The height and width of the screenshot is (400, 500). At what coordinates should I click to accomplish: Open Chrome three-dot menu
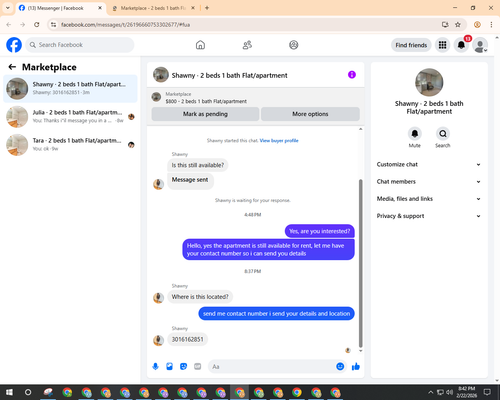[x=491, y=25]
